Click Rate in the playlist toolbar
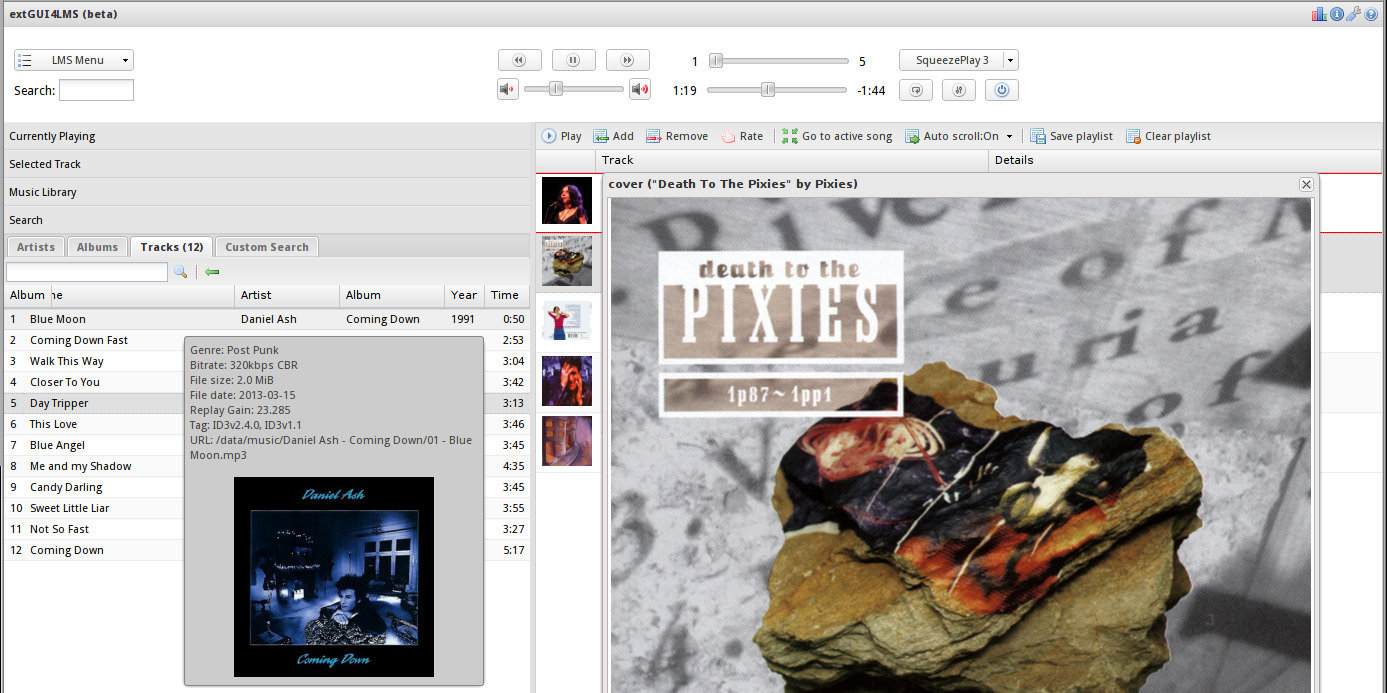1387x693 pixels. click(x=741, y=136)
